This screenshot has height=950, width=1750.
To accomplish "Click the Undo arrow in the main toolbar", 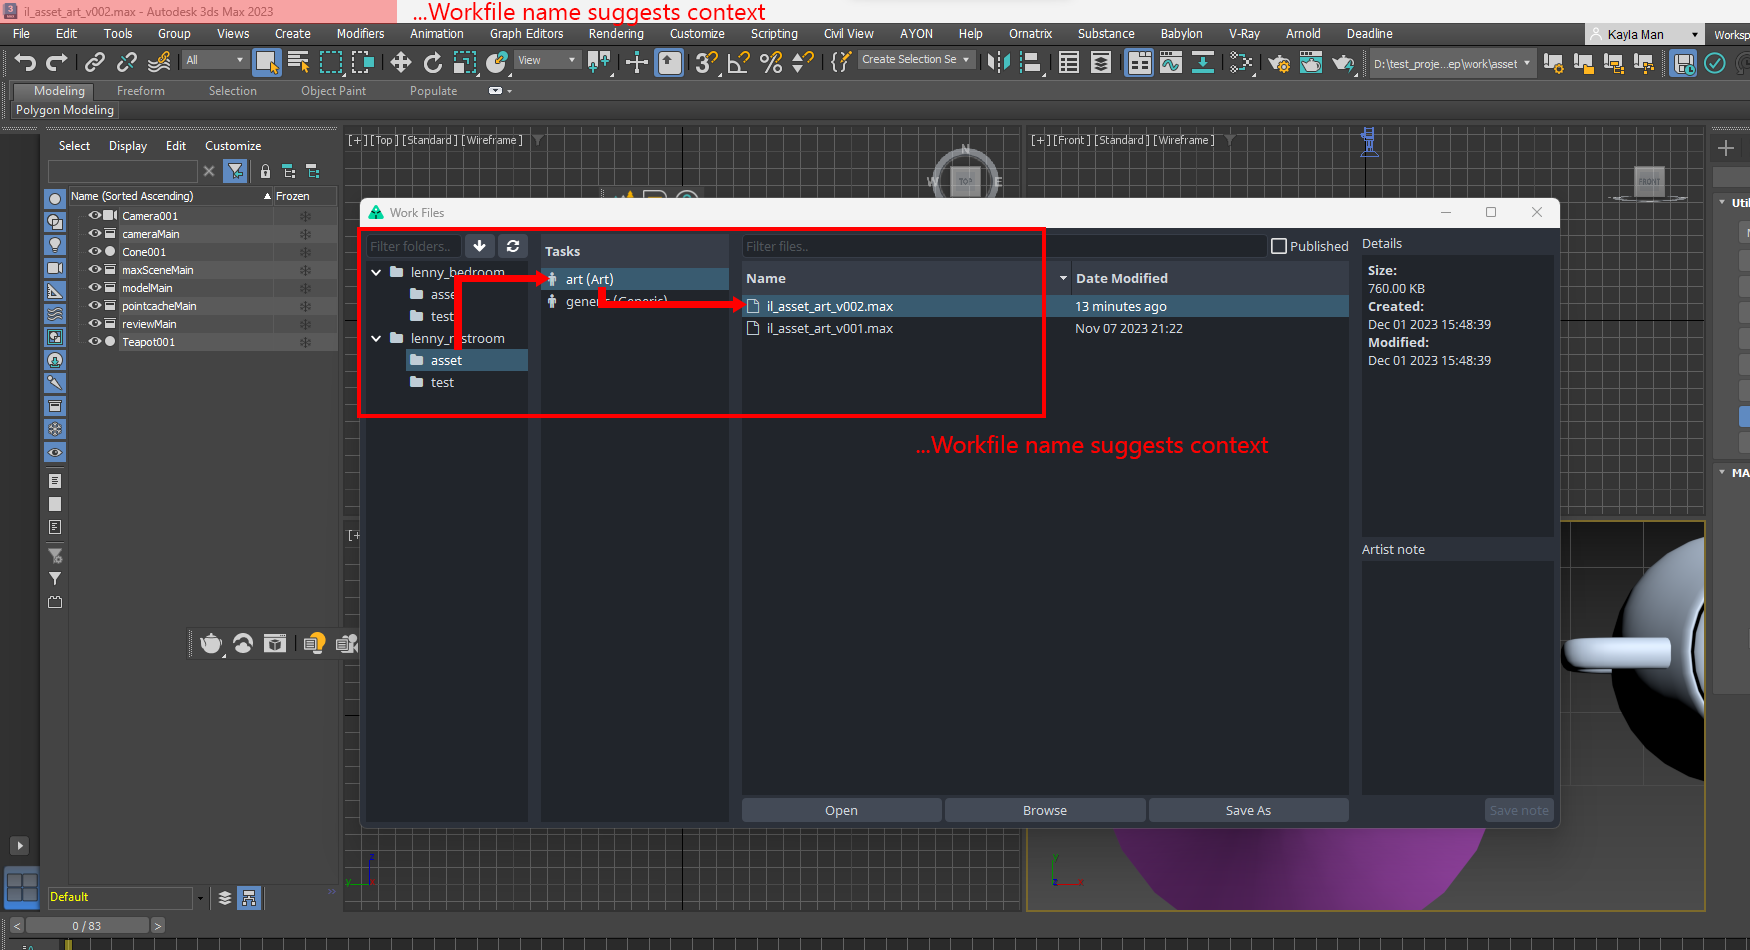I will click(x=25, y=63).
